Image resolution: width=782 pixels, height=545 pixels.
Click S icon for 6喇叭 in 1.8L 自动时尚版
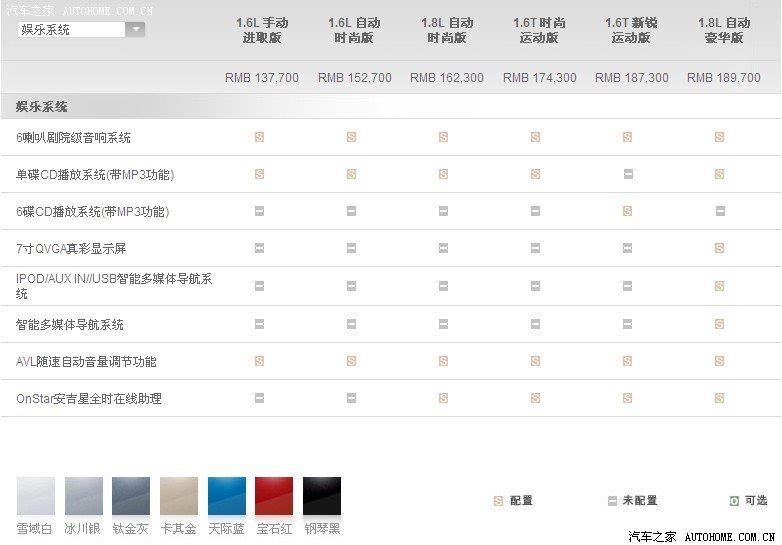click(x=443, y=137)
